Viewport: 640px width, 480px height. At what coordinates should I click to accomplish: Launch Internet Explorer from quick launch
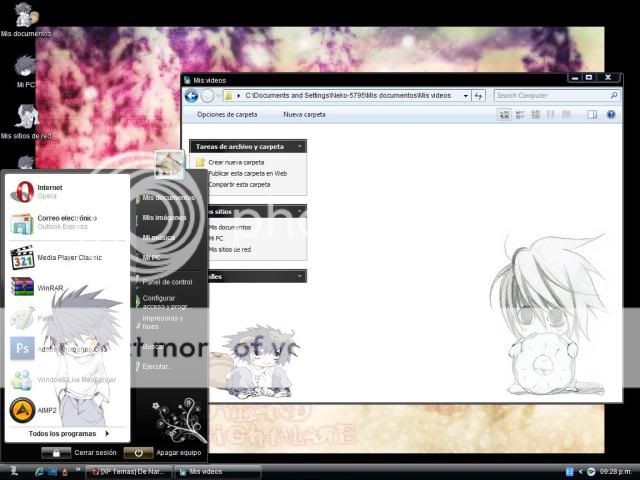[39, 472]
